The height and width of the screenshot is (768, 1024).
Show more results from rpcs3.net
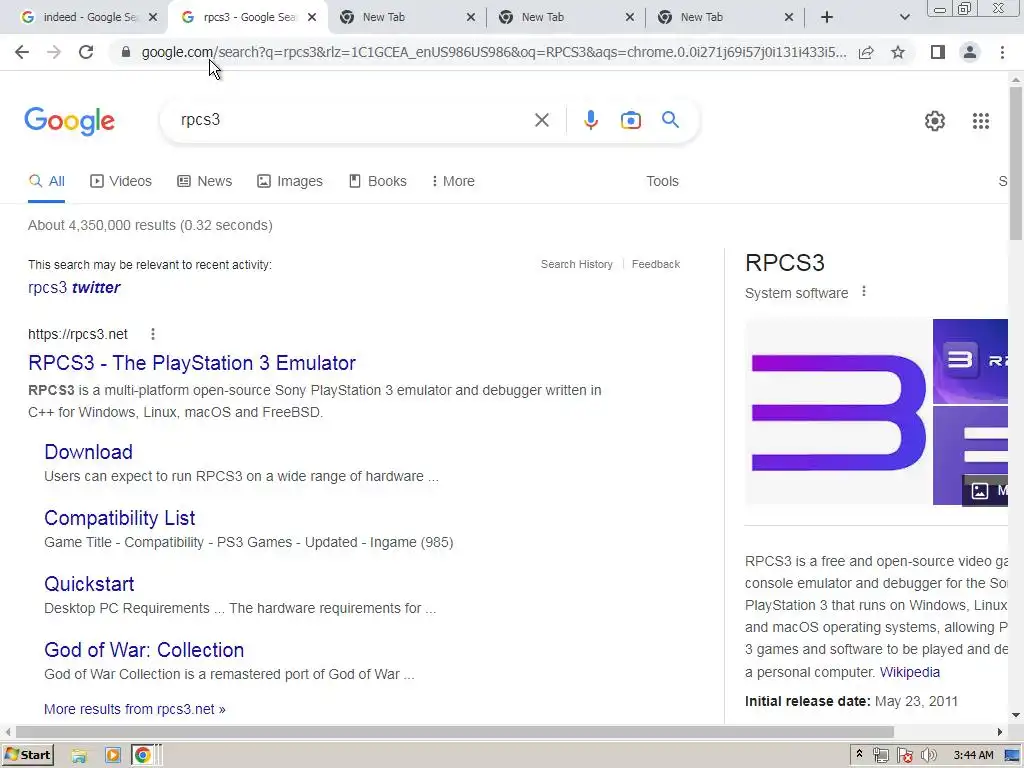tap(135, 709)
